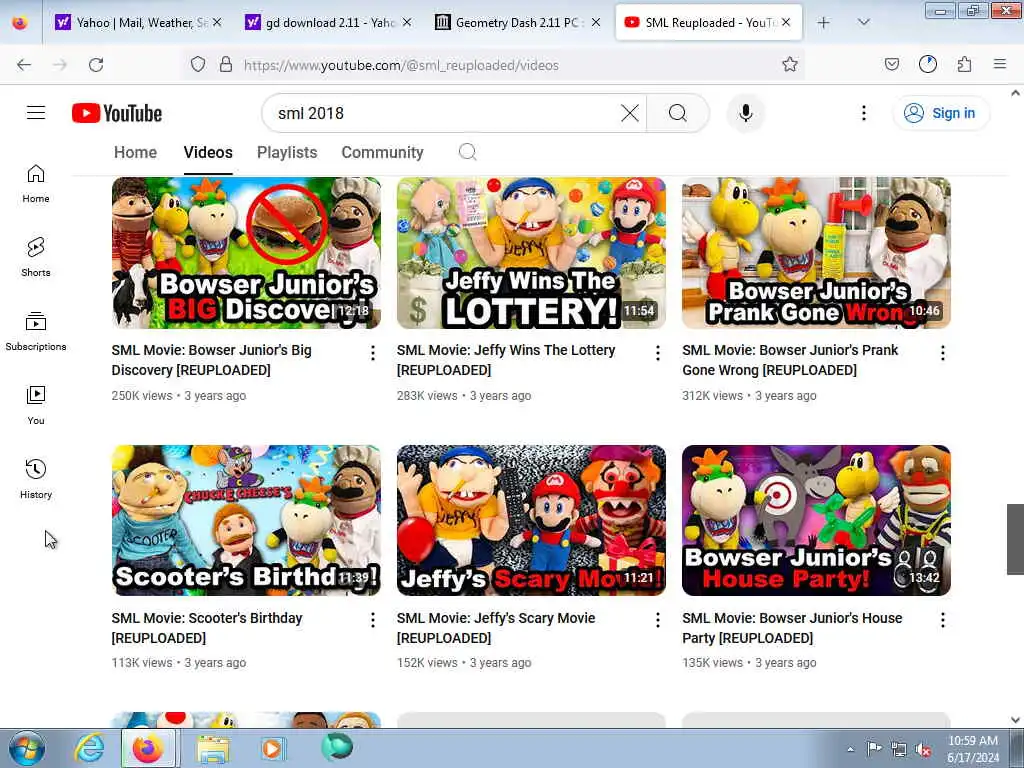
Task: Close the Geometry Dash 2.11 PC tab
Action: [596, 23]
